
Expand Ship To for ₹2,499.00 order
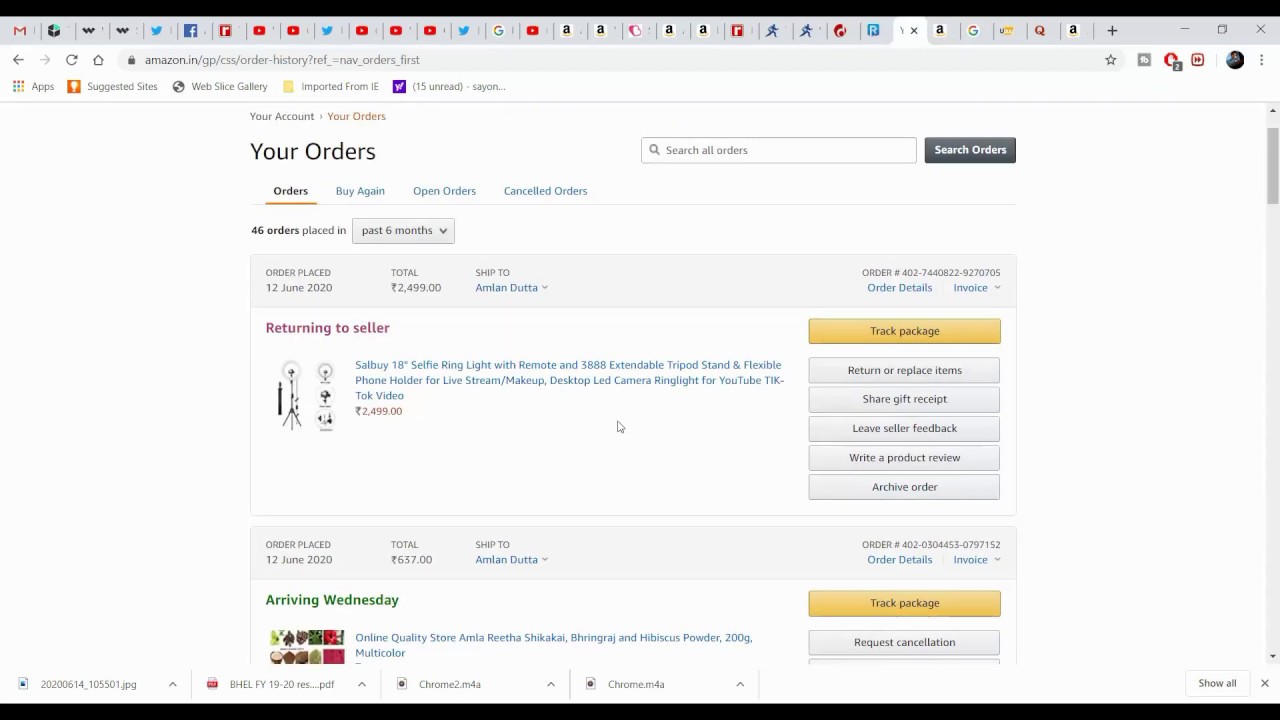click(511, 288)
